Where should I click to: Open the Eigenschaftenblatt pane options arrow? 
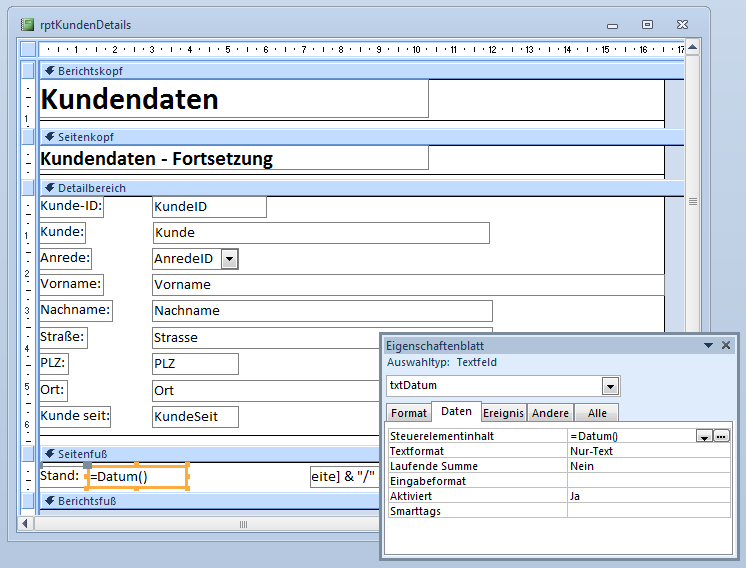point(708,345)
